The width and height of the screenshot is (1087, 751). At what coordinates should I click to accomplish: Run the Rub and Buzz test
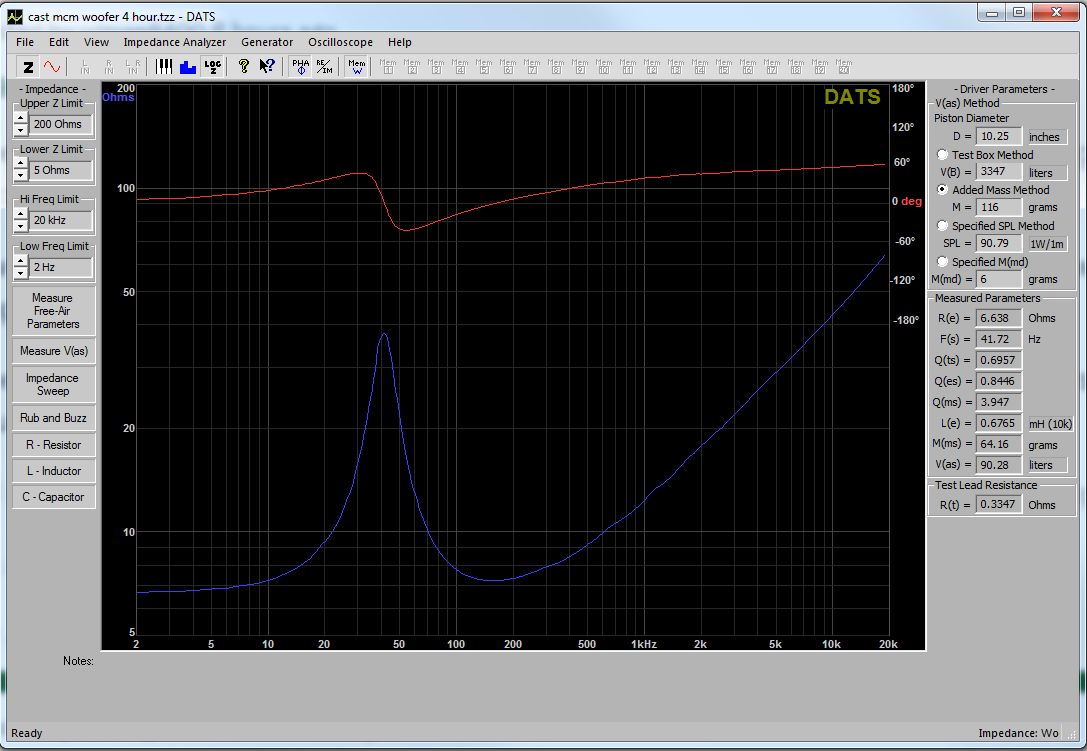(x=53, y=418)
